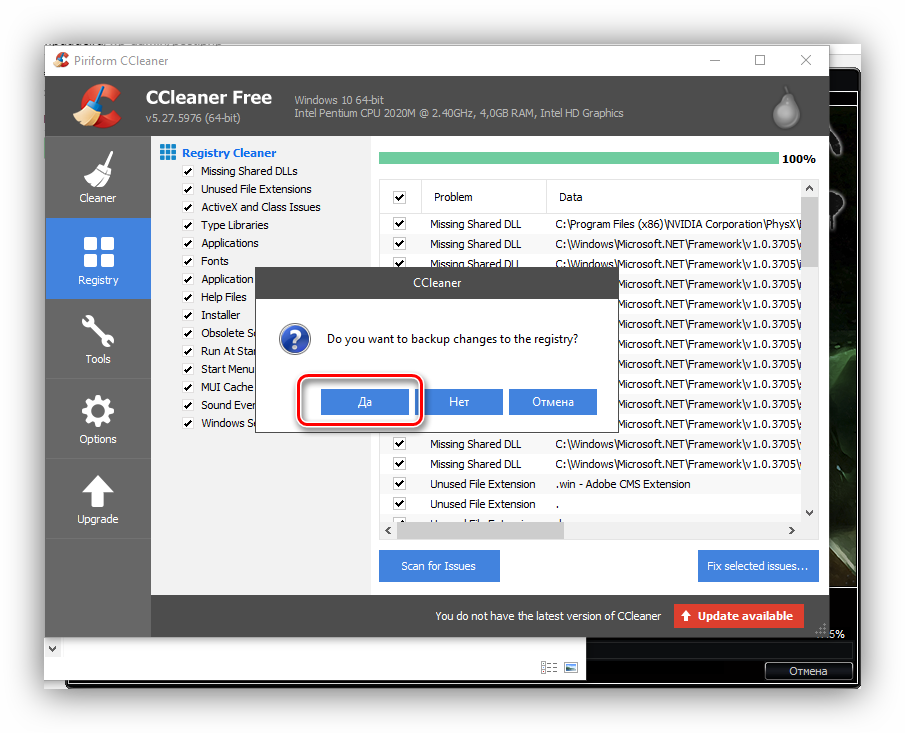Click Registry Cleaner heading
The image size is (905, 733).
click(229, 153)
